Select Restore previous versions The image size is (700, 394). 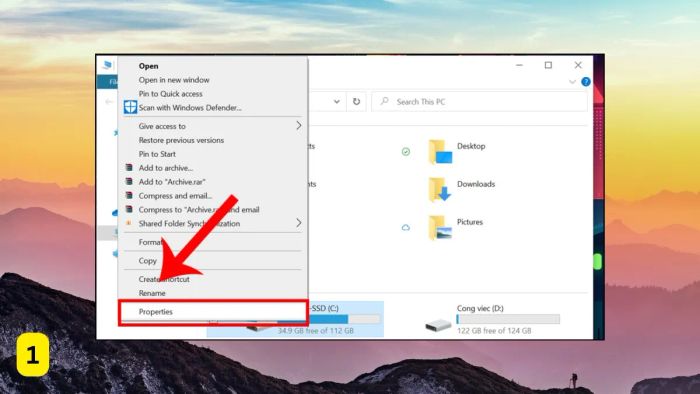point(181,140)
